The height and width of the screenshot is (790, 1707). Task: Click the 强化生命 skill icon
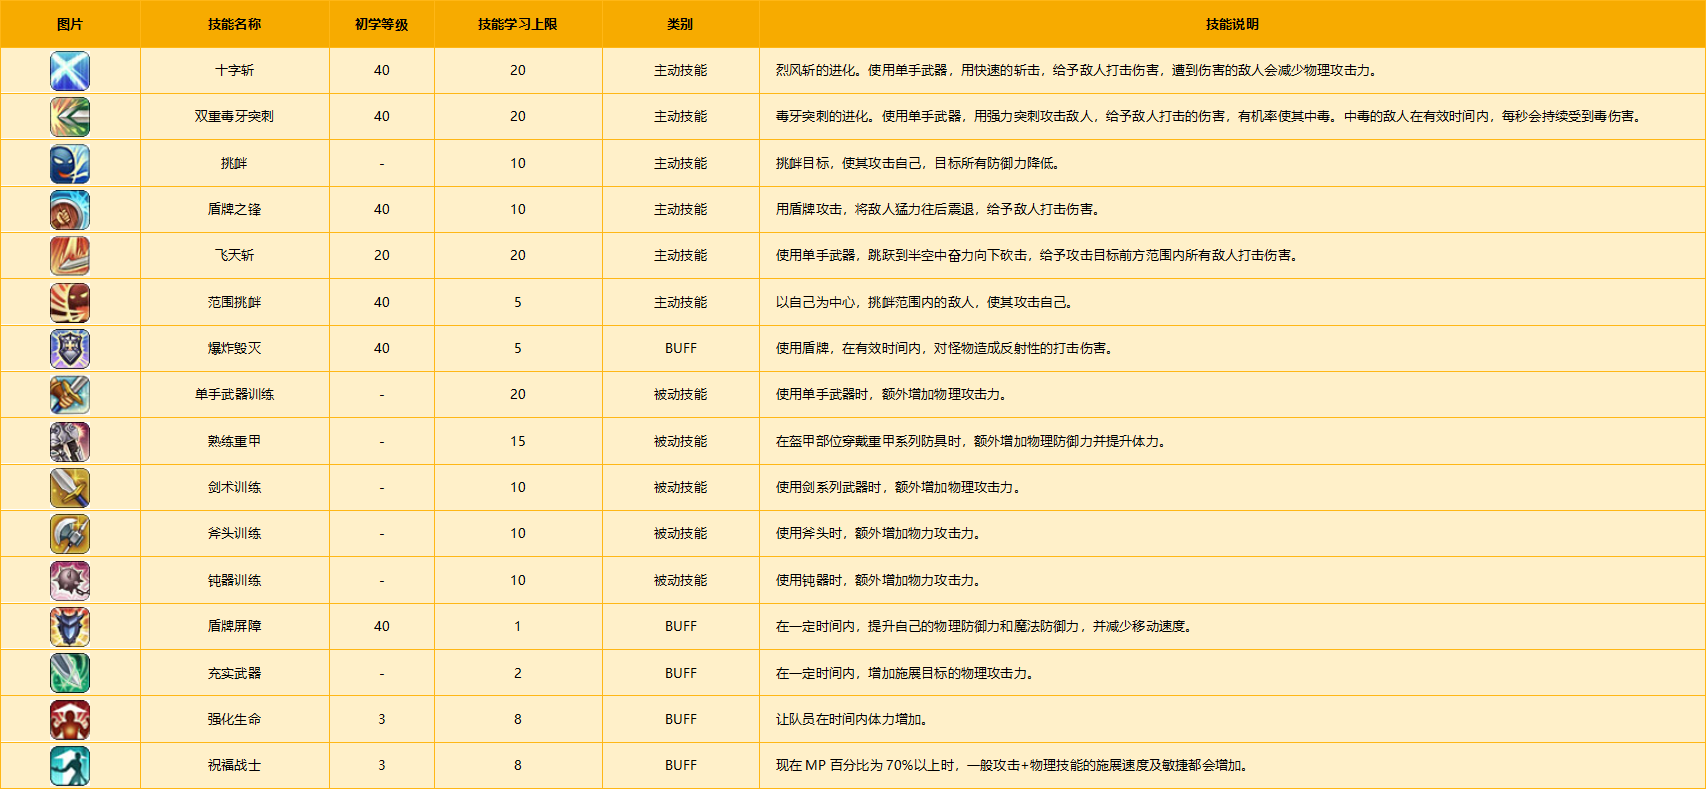click(70, 720)
